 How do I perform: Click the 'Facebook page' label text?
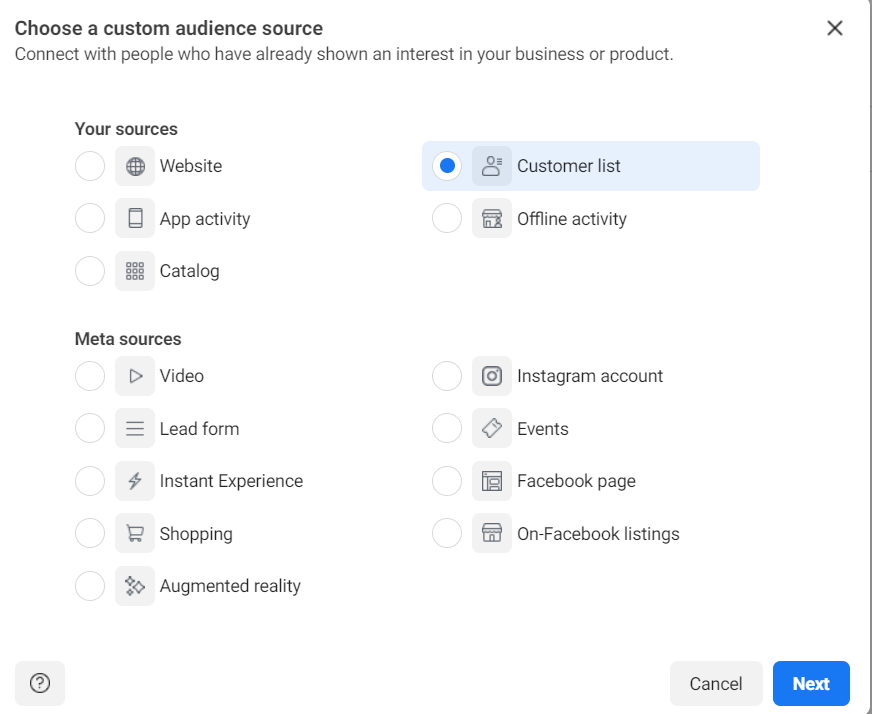tap(576, 481)
